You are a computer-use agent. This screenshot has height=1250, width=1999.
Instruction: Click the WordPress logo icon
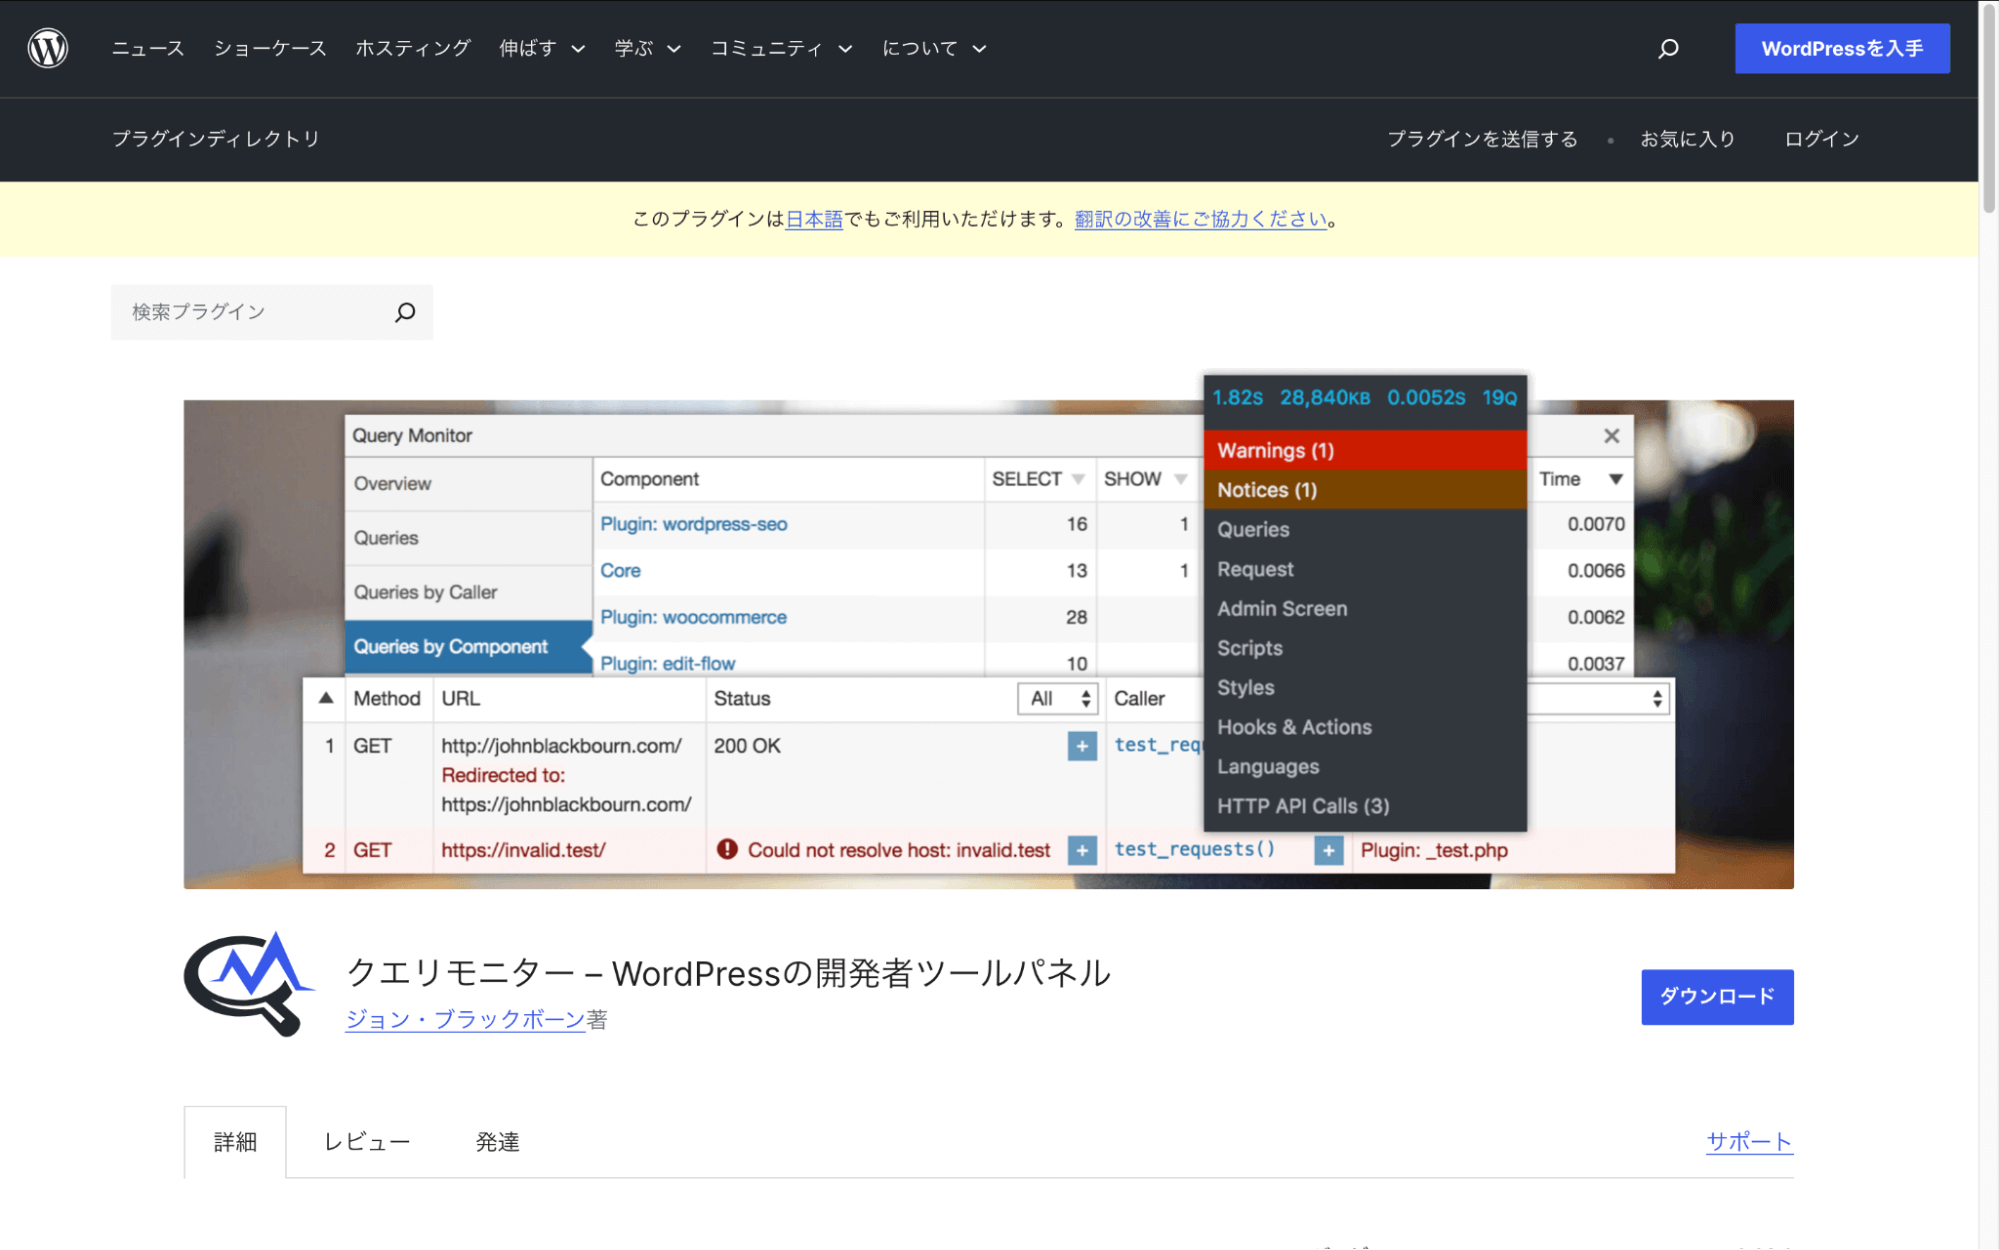47,47
